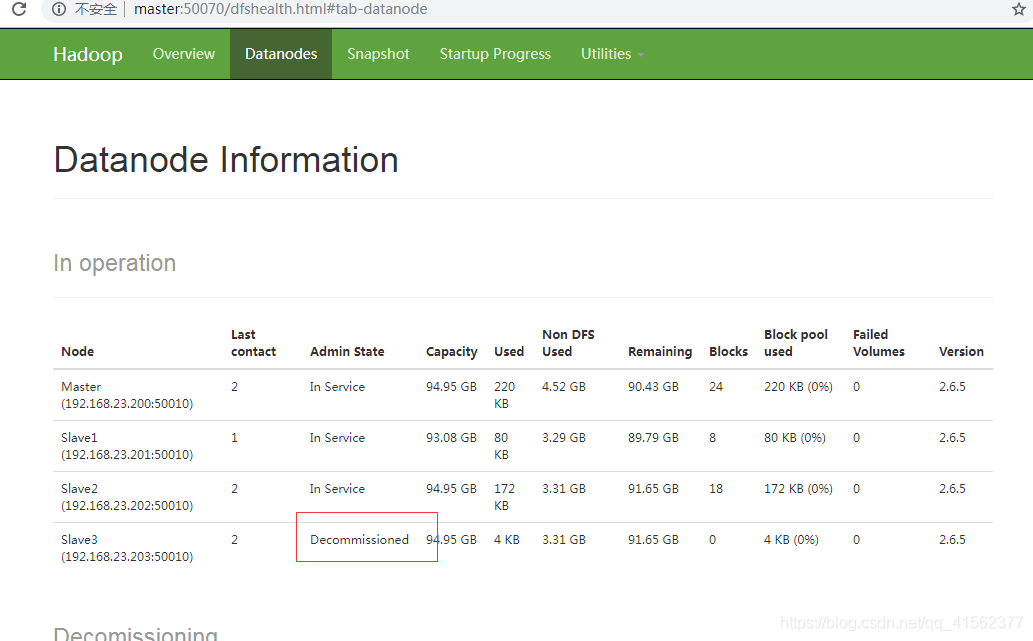Viewport: 1033px width, 641px height.
Task: Click the site info icon in address bar
Action: click(x=59, y=9)
